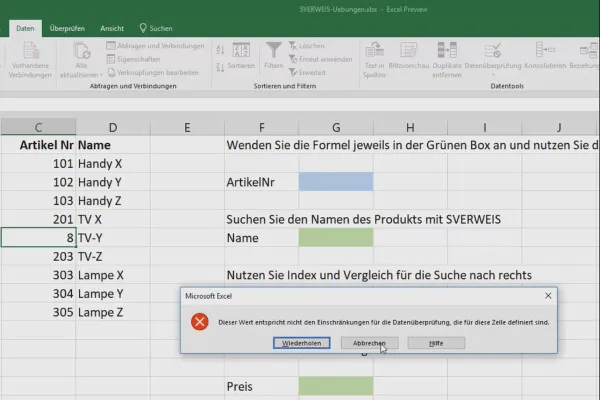
Task: Click the red error icon in dialog
Action: click(200, 322)
